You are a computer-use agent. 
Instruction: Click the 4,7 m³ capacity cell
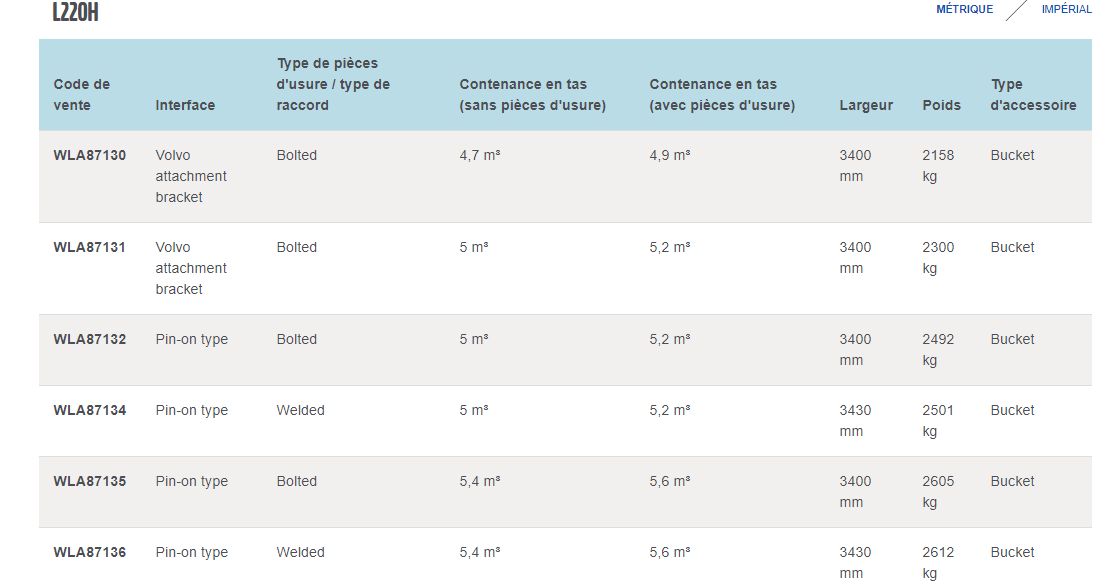pos(479,155)
